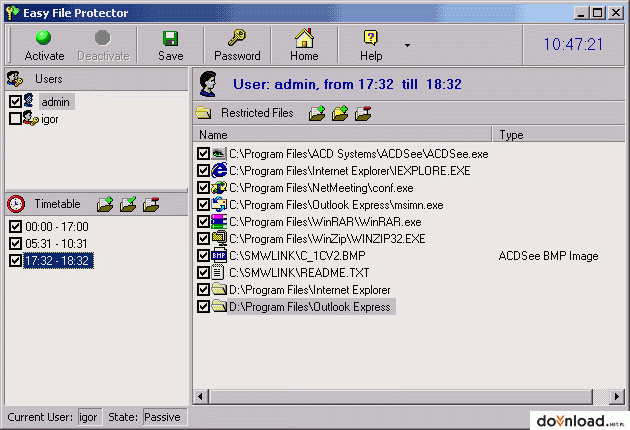
Task: Click the igor user key icon
Action: [31, 119]
